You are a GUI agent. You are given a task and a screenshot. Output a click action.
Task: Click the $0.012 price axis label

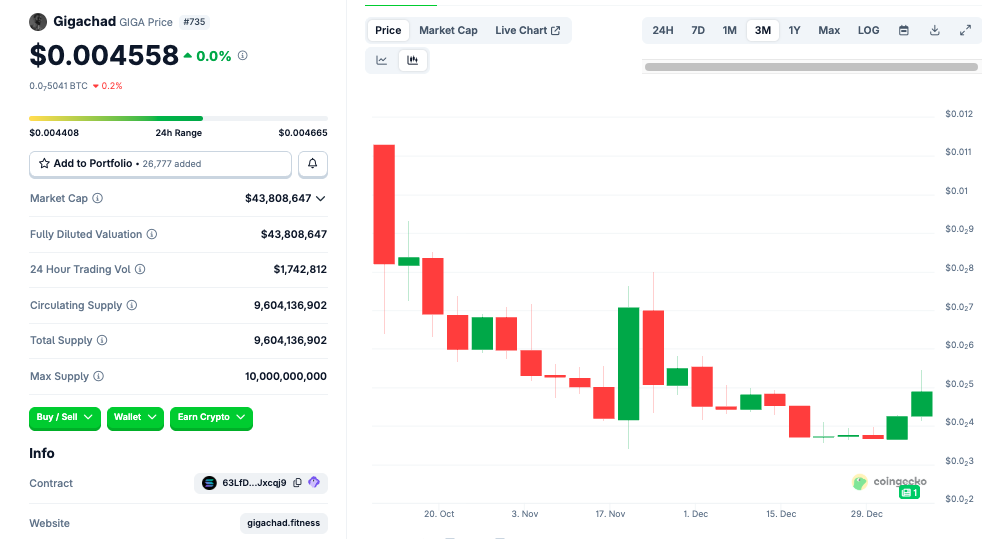tap(959, 114)
